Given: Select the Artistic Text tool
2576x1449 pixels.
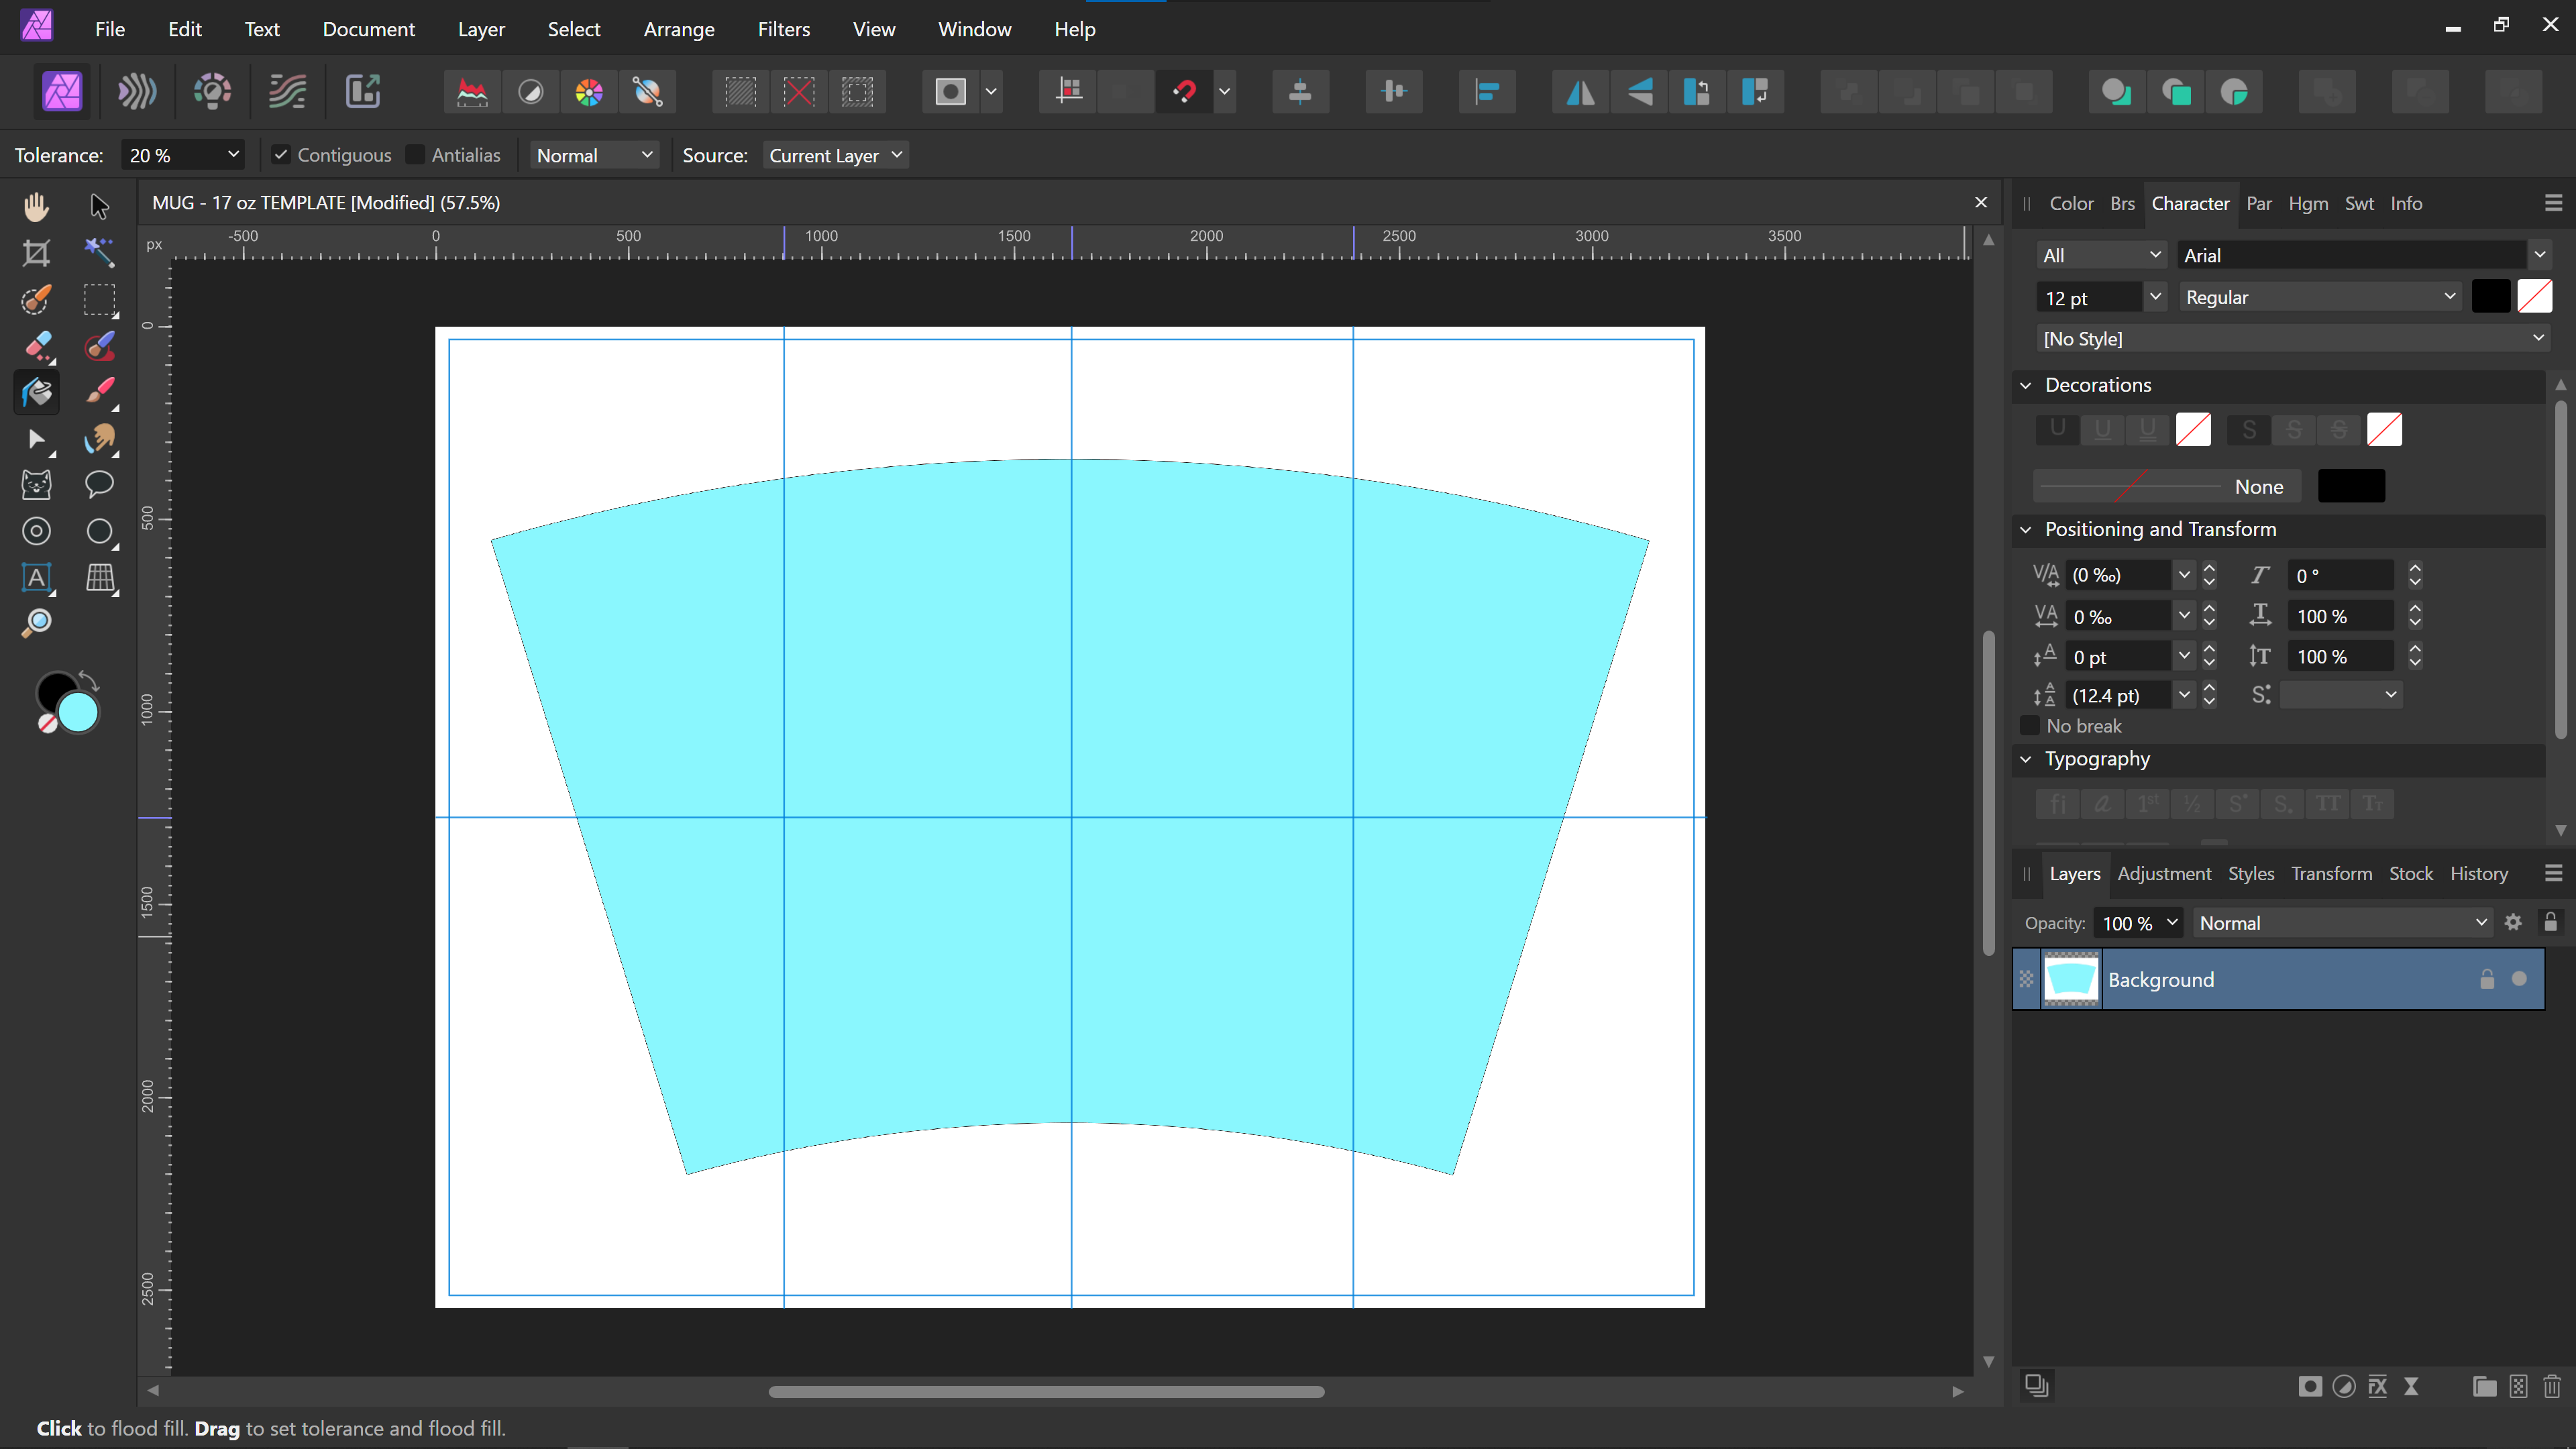Looking at the screenshot, I should pyautogui.click(x=36, y=577).
